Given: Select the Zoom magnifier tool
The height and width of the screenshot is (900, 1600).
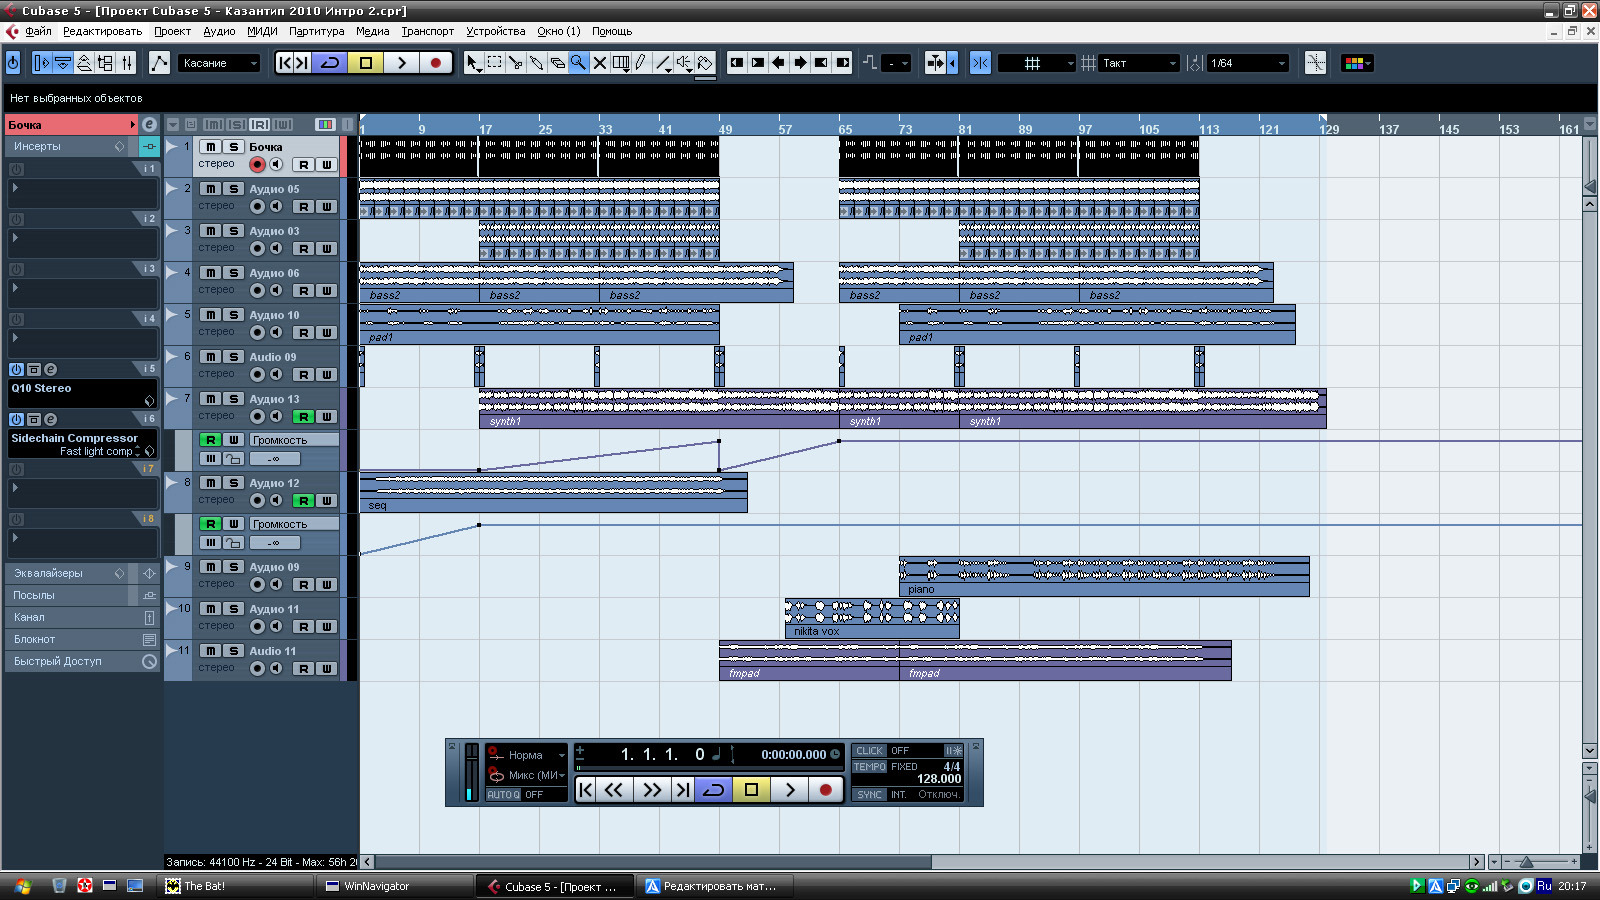Looking at the screenshot, I should (x=578, y=63).
